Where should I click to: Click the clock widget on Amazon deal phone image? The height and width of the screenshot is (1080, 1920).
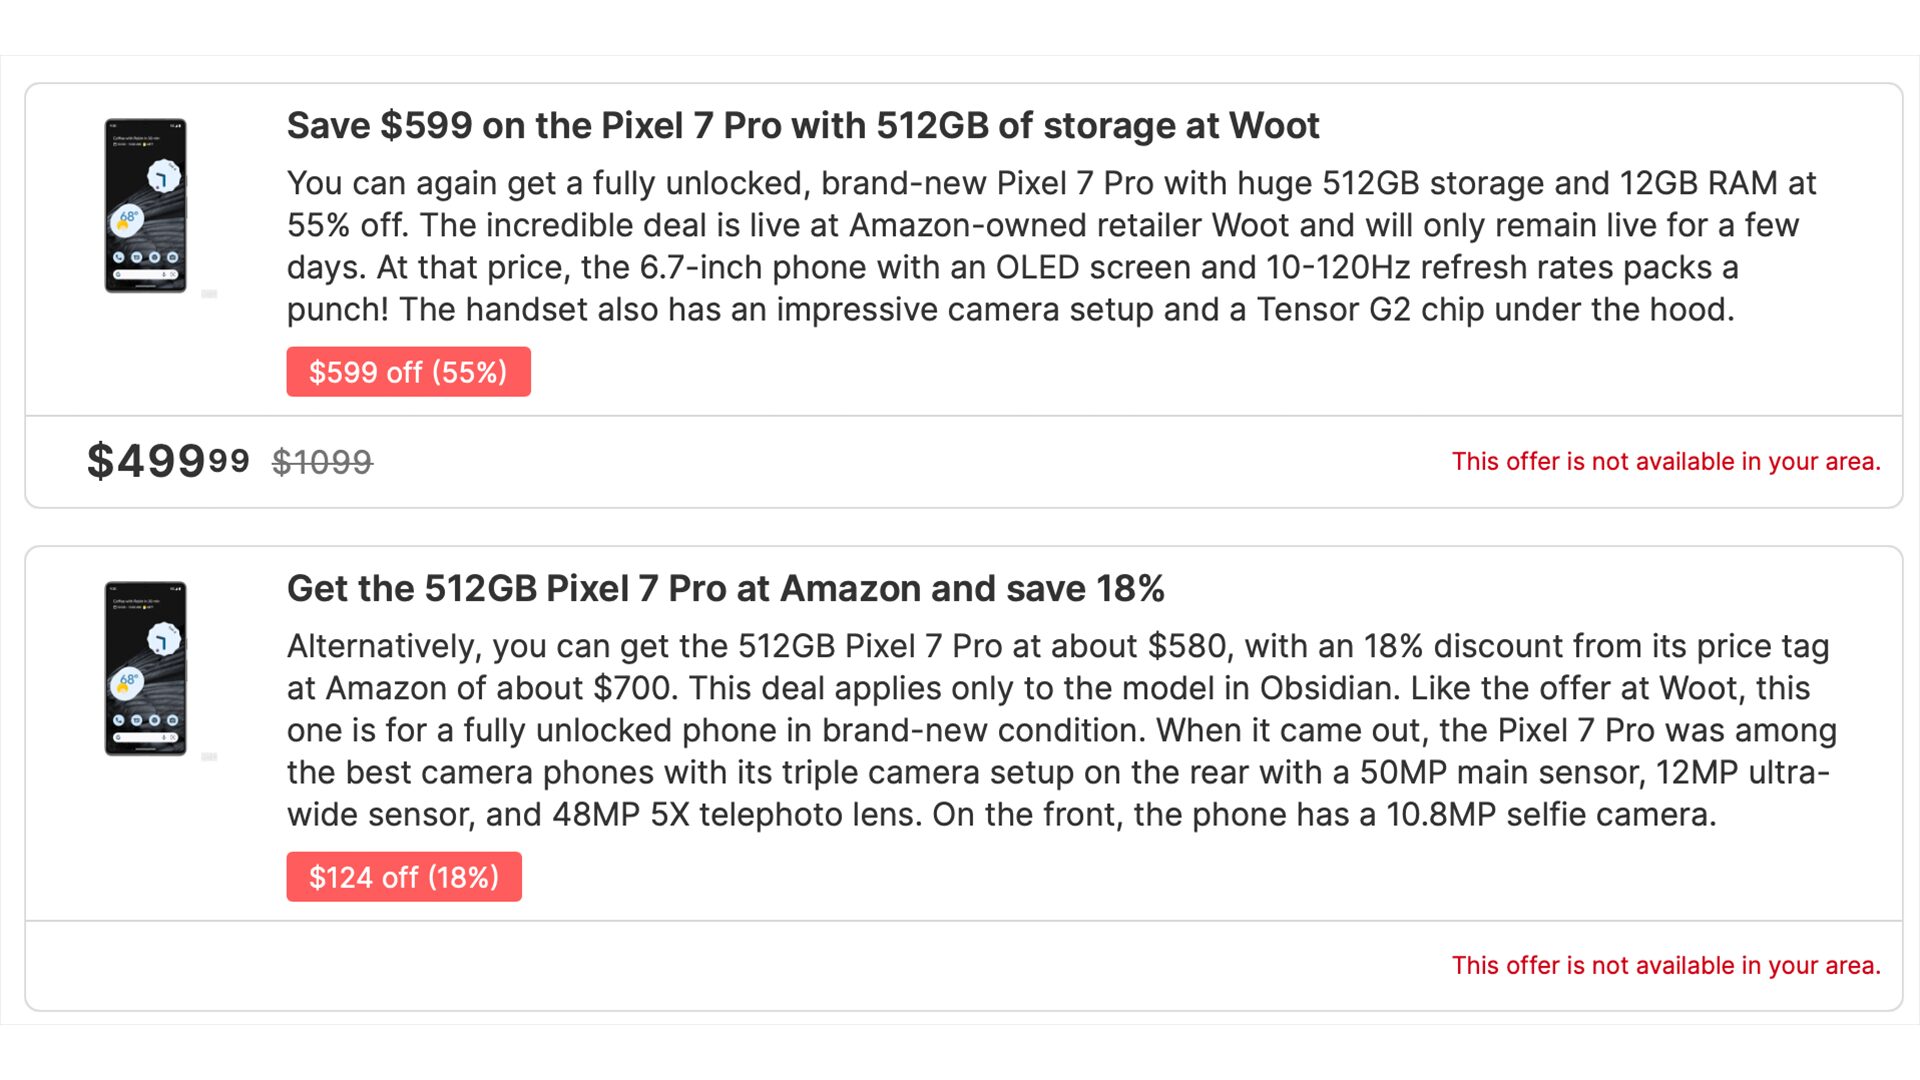click(x=163, y=640)
